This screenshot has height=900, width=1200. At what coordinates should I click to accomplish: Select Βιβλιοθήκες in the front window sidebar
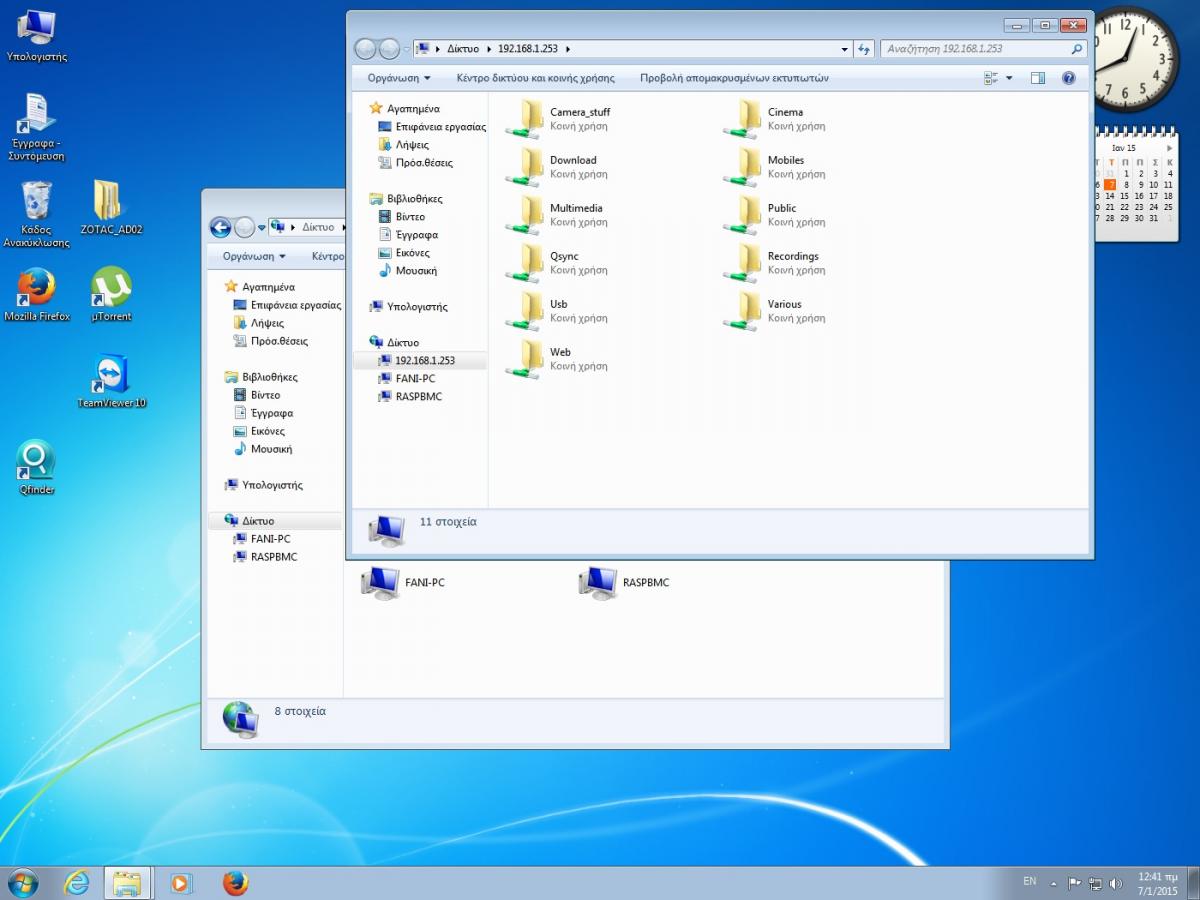(x=406, y=199)
